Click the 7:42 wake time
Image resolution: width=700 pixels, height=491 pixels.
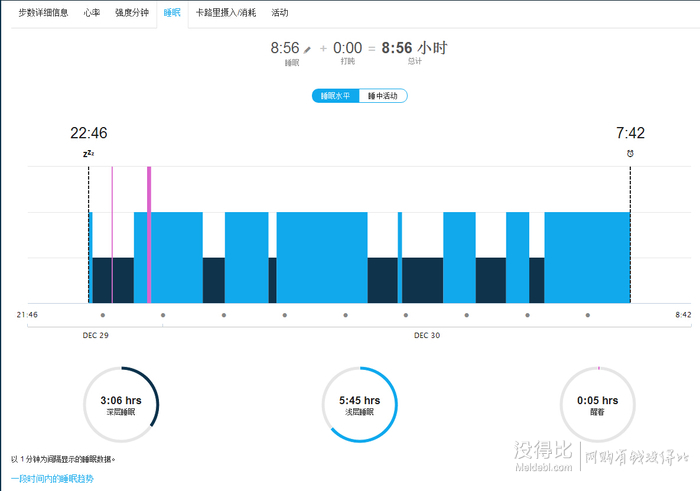[630, 133]
